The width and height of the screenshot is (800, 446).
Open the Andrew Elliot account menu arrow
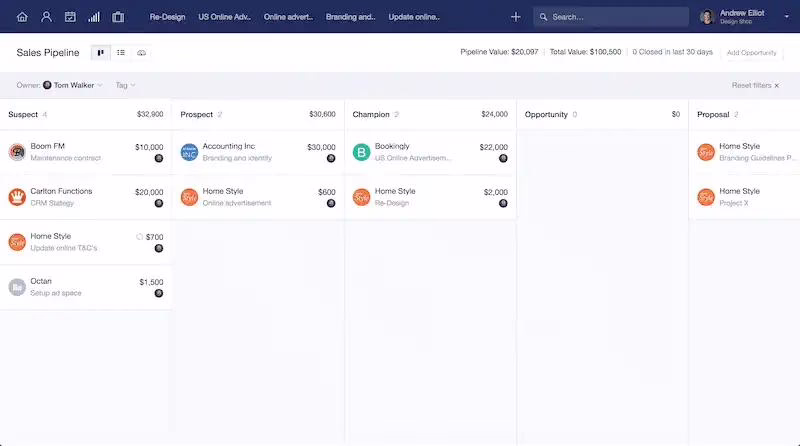786,17
